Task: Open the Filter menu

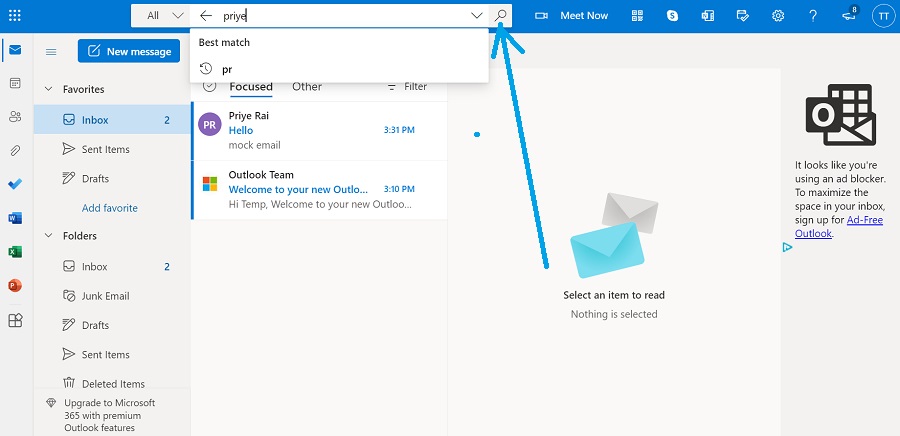Action: point(407,87)
